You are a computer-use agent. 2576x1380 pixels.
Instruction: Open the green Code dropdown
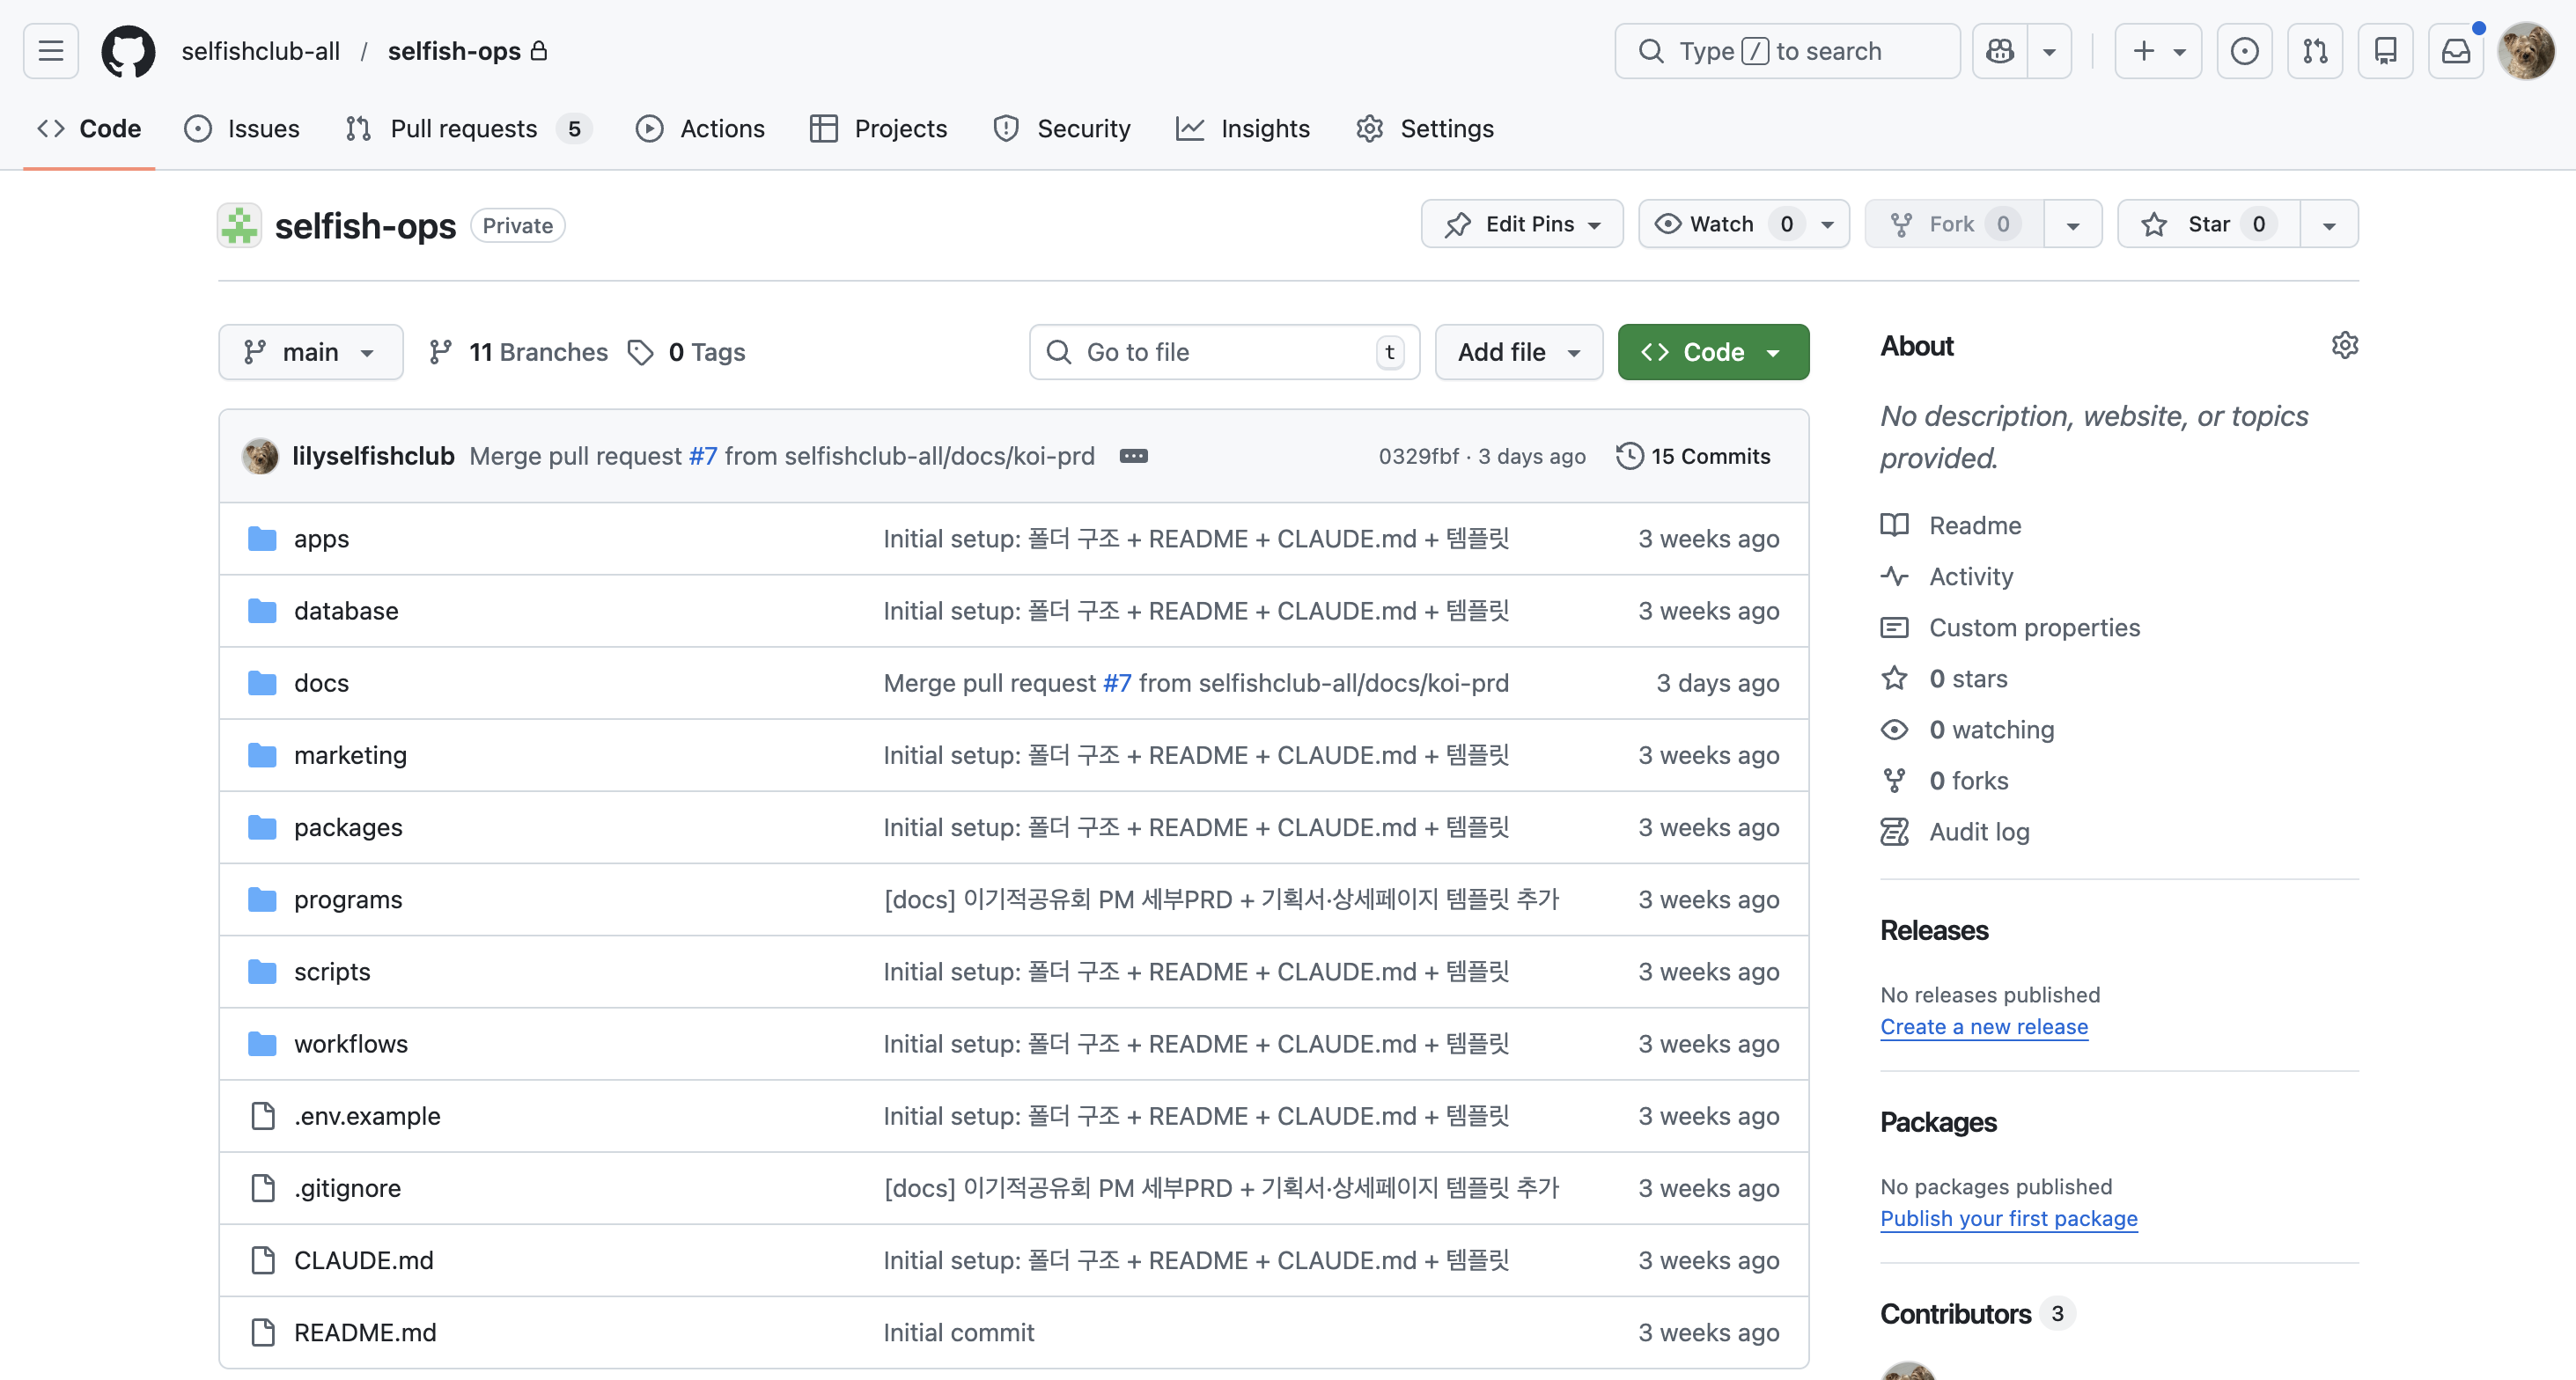point(1712,352)
